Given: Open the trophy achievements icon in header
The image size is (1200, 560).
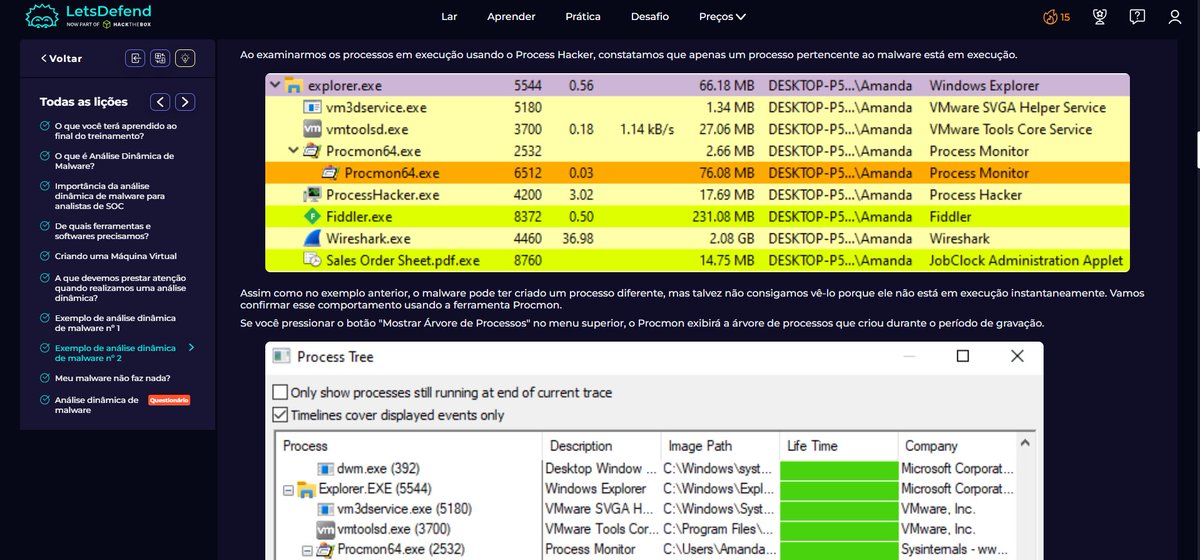Looking at the screenshot, I should 1100,17.
